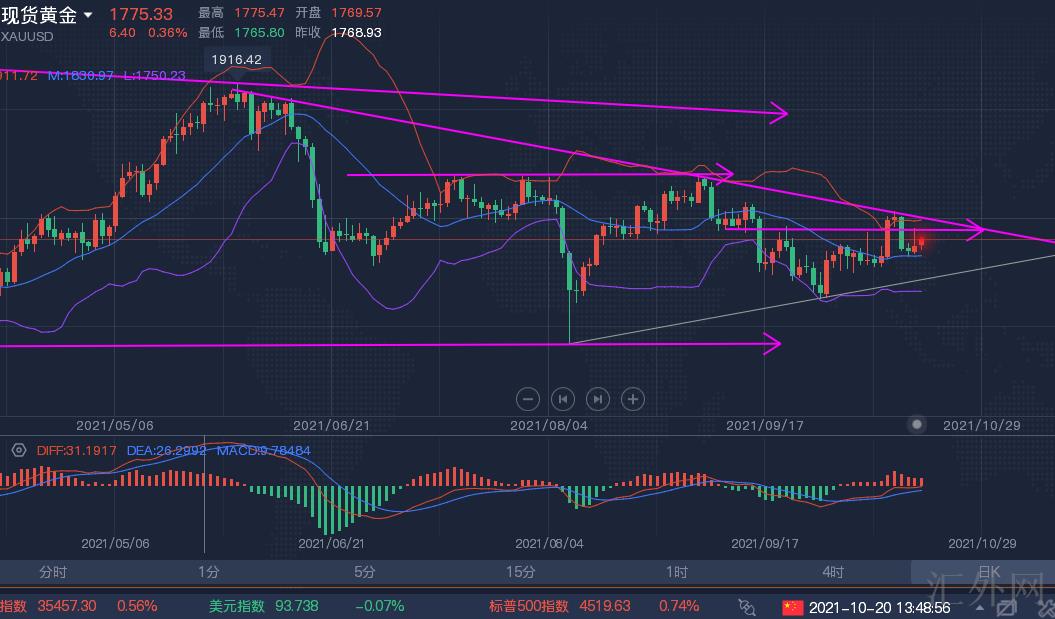Click the DEA:26.2992 indicator label
The height and width of the screenshot is (619, 1055).
[166, 451]
